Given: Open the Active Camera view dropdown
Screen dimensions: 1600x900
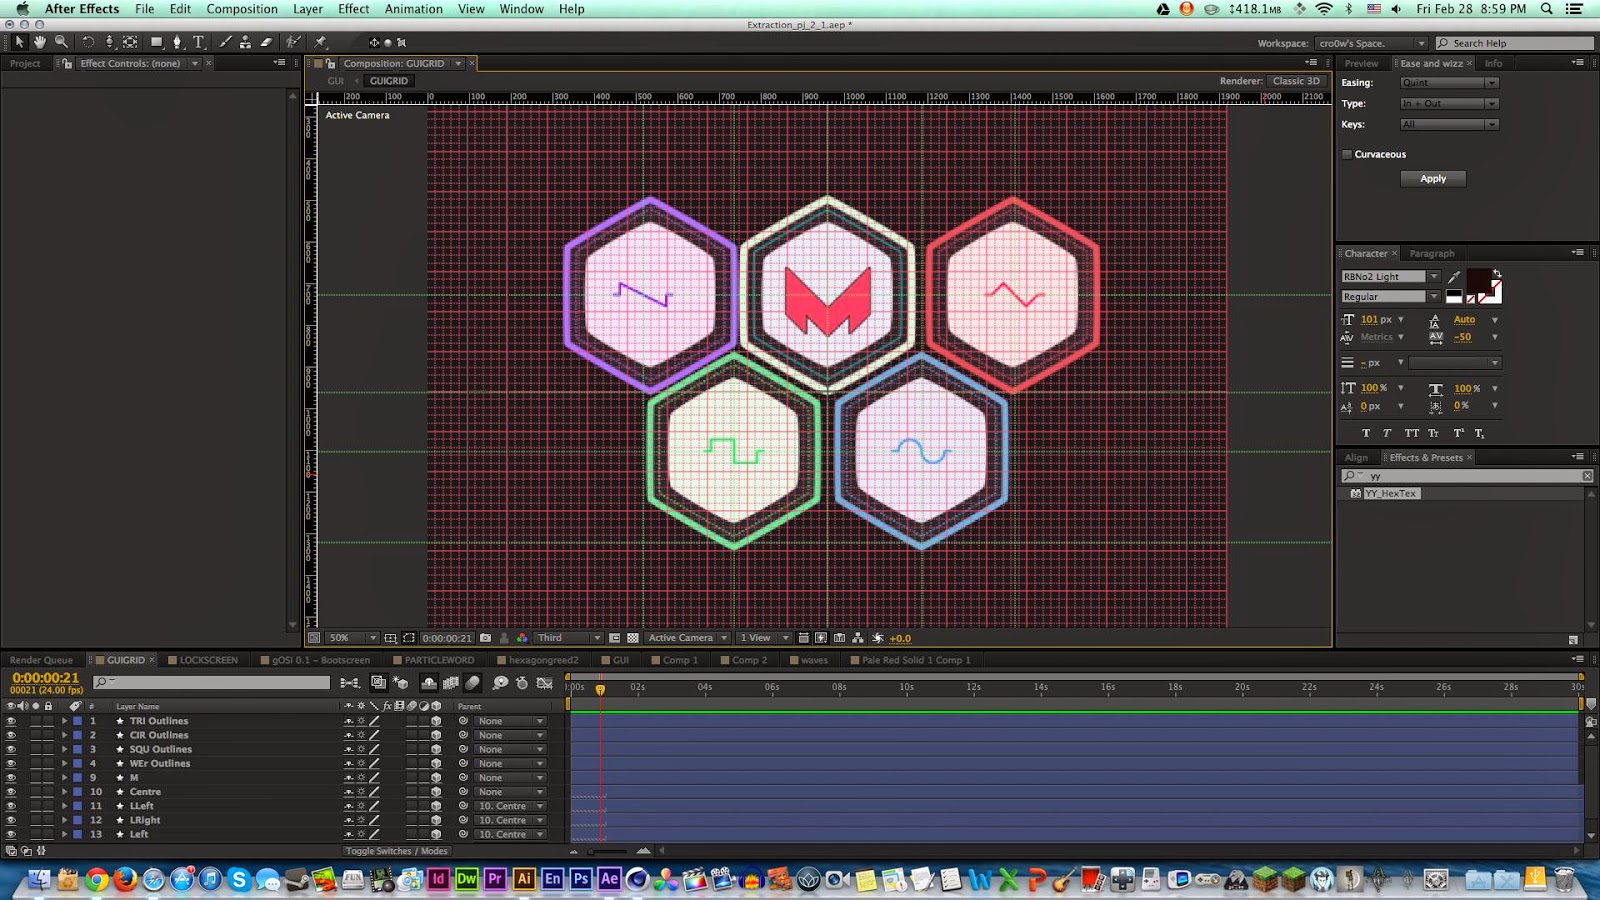Looking at the screenshot, I should click(x=687, y=638).
